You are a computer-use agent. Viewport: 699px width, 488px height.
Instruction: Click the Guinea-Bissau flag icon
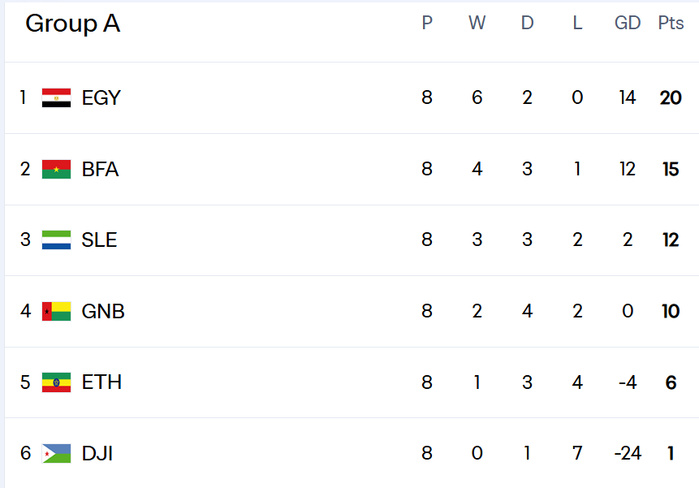pos(56,311)
